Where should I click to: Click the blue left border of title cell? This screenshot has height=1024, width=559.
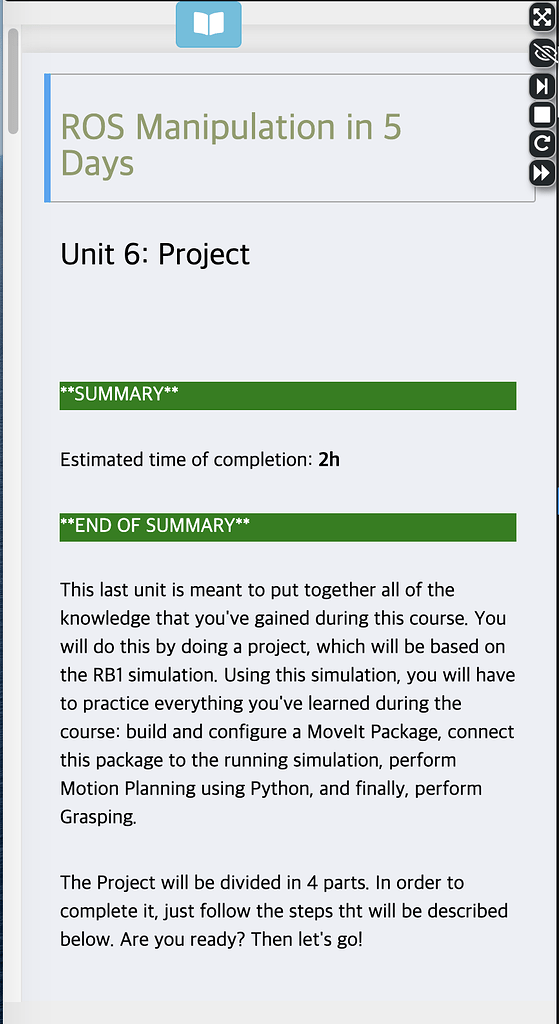[x=47, y=138]
